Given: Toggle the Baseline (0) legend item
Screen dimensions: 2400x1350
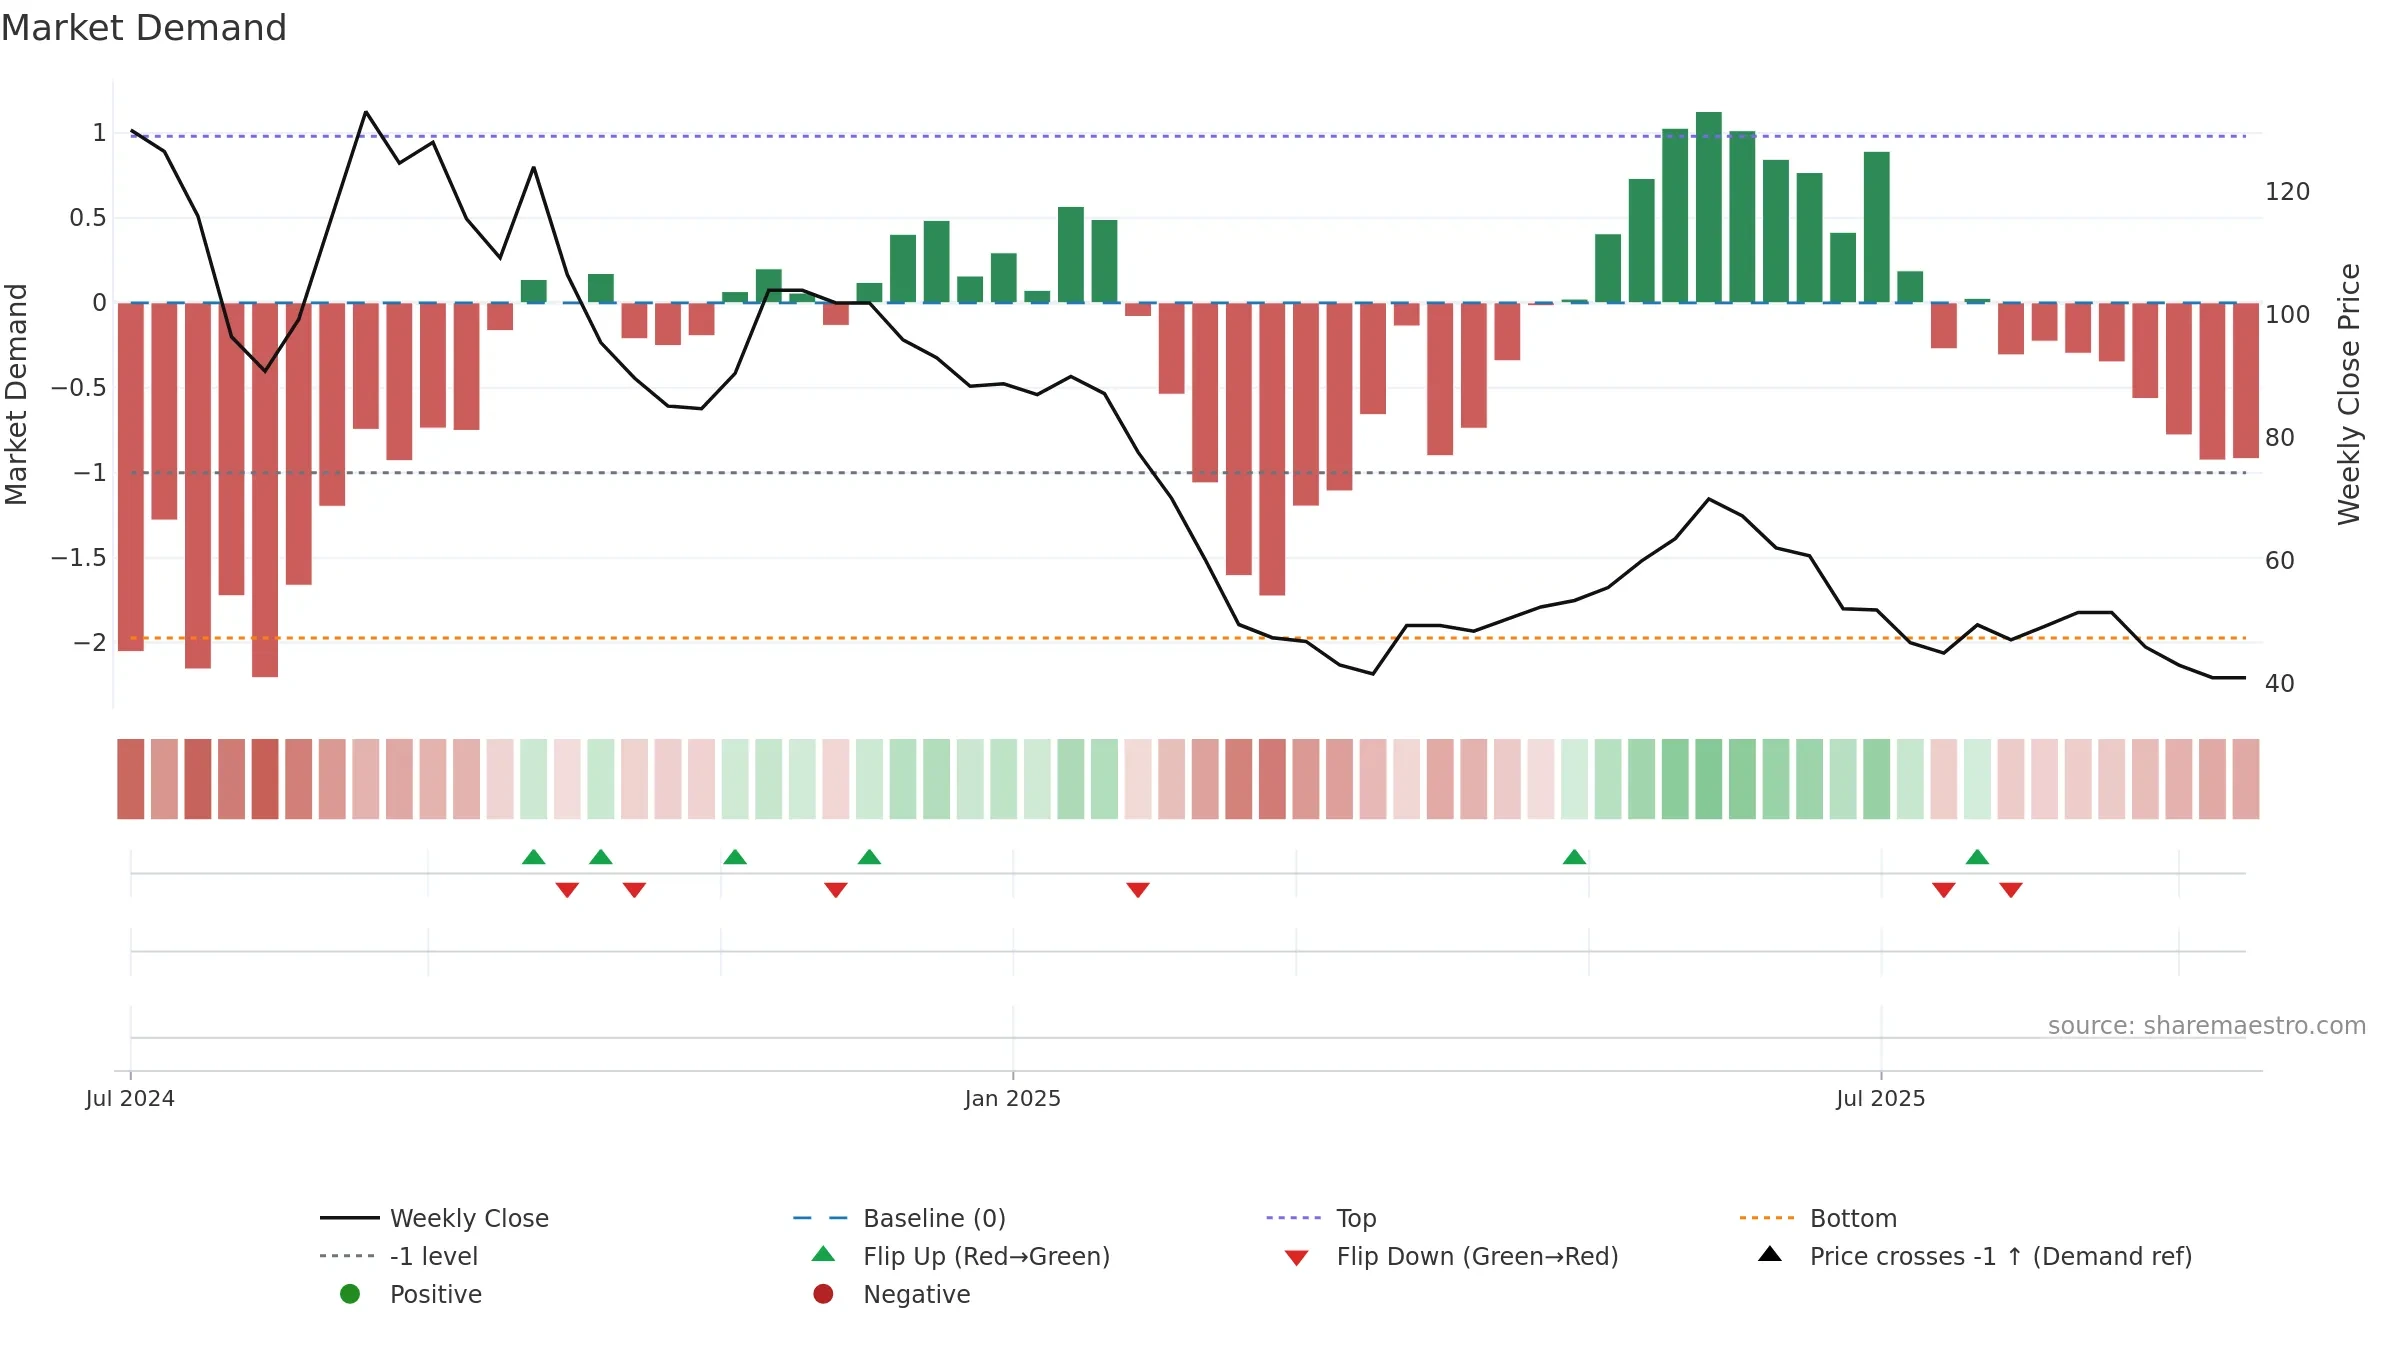Looking at the screenshot, I should pos(899,1218).
